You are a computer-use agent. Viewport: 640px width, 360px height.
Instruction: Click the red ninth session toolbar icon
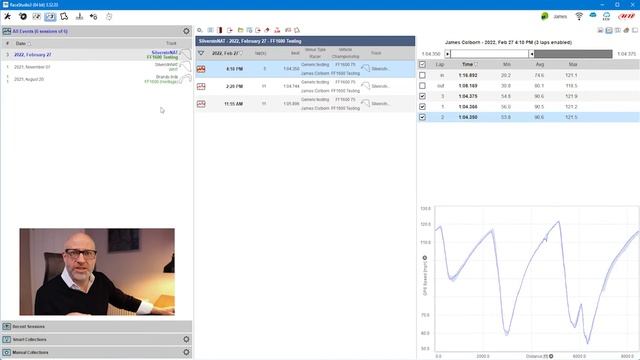pos(277,30)
